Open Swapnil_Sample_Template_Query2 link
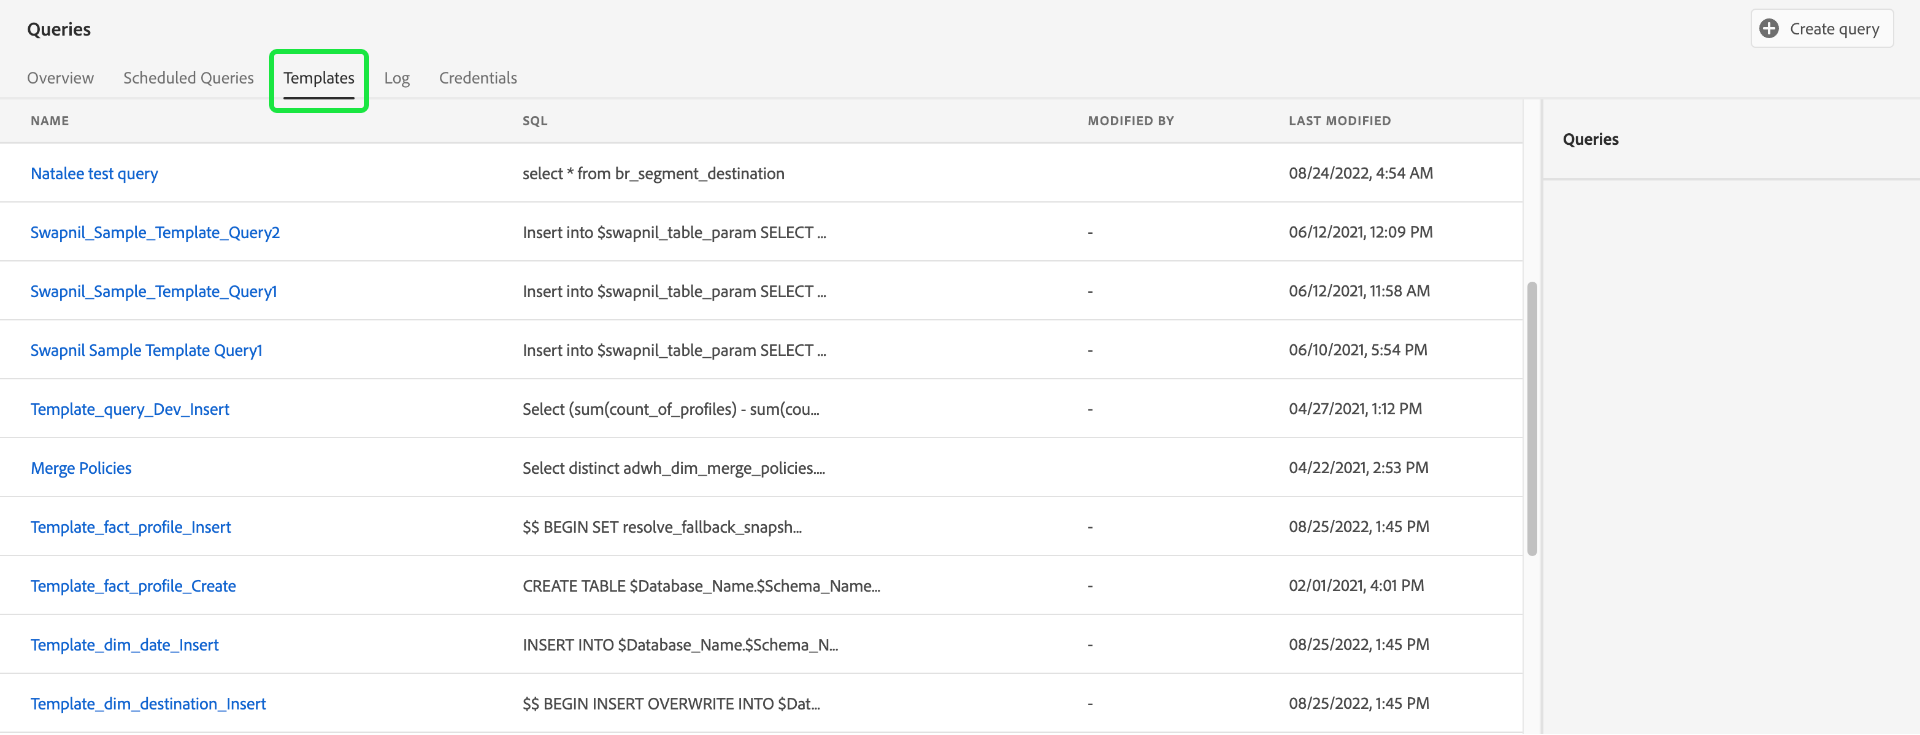 (x=155, y=233)
